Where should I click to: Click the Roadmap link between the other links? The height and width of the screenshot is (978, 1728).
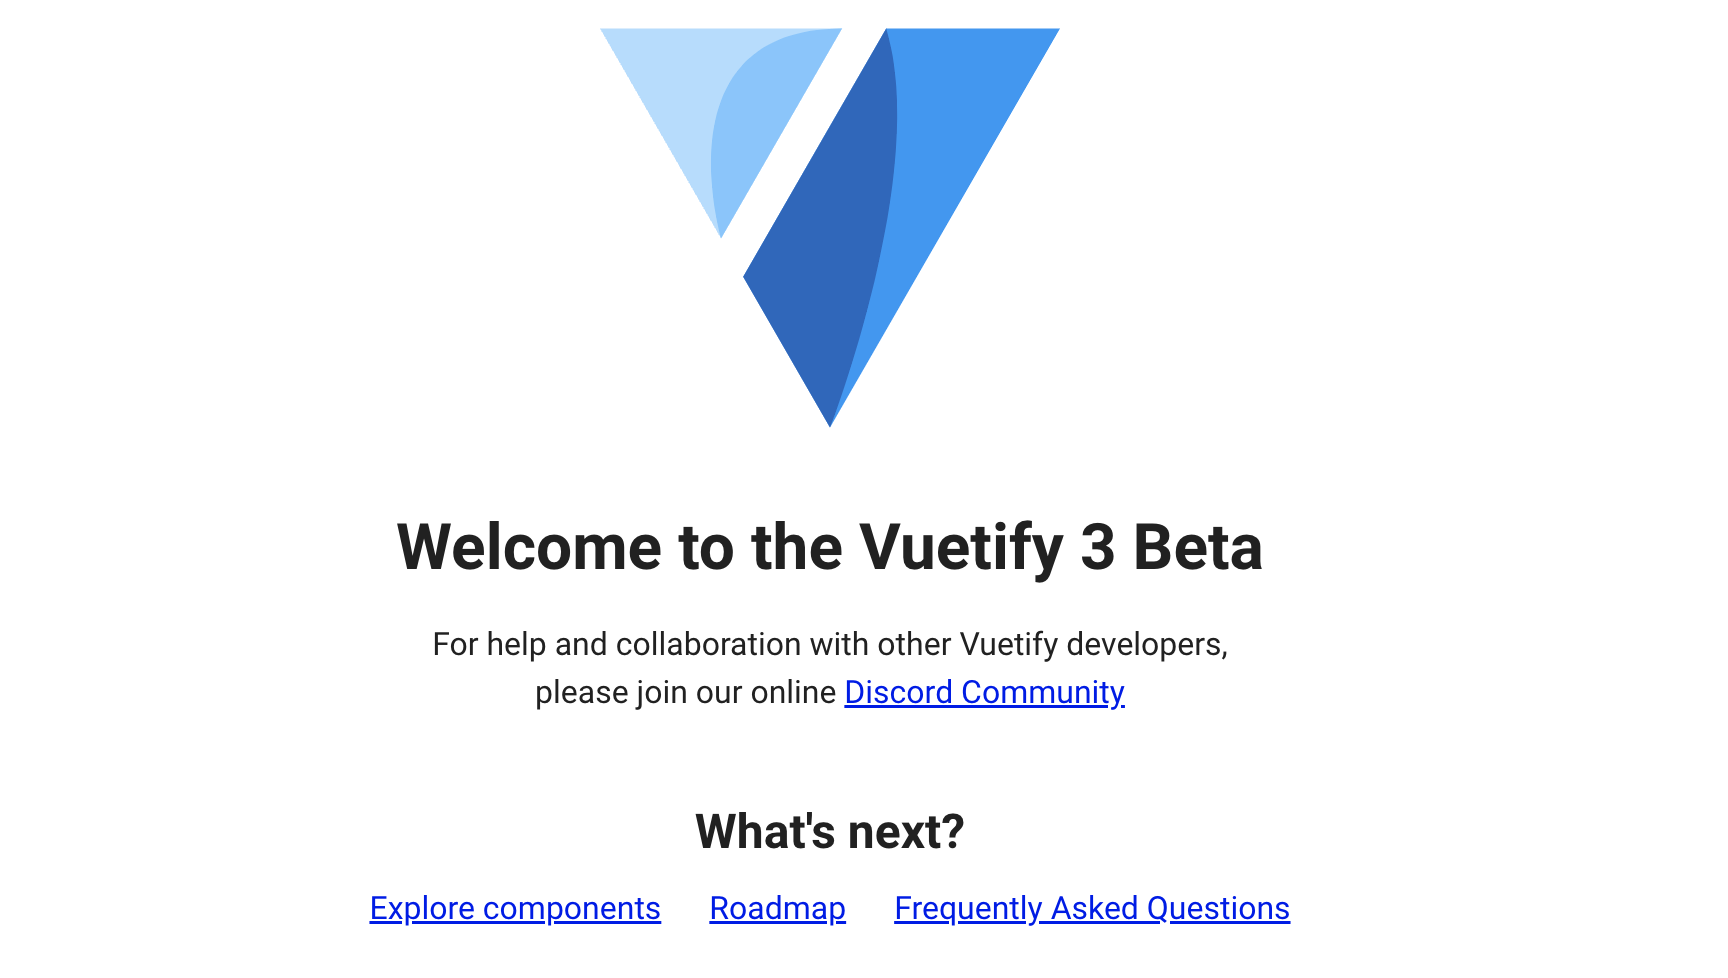777,908
